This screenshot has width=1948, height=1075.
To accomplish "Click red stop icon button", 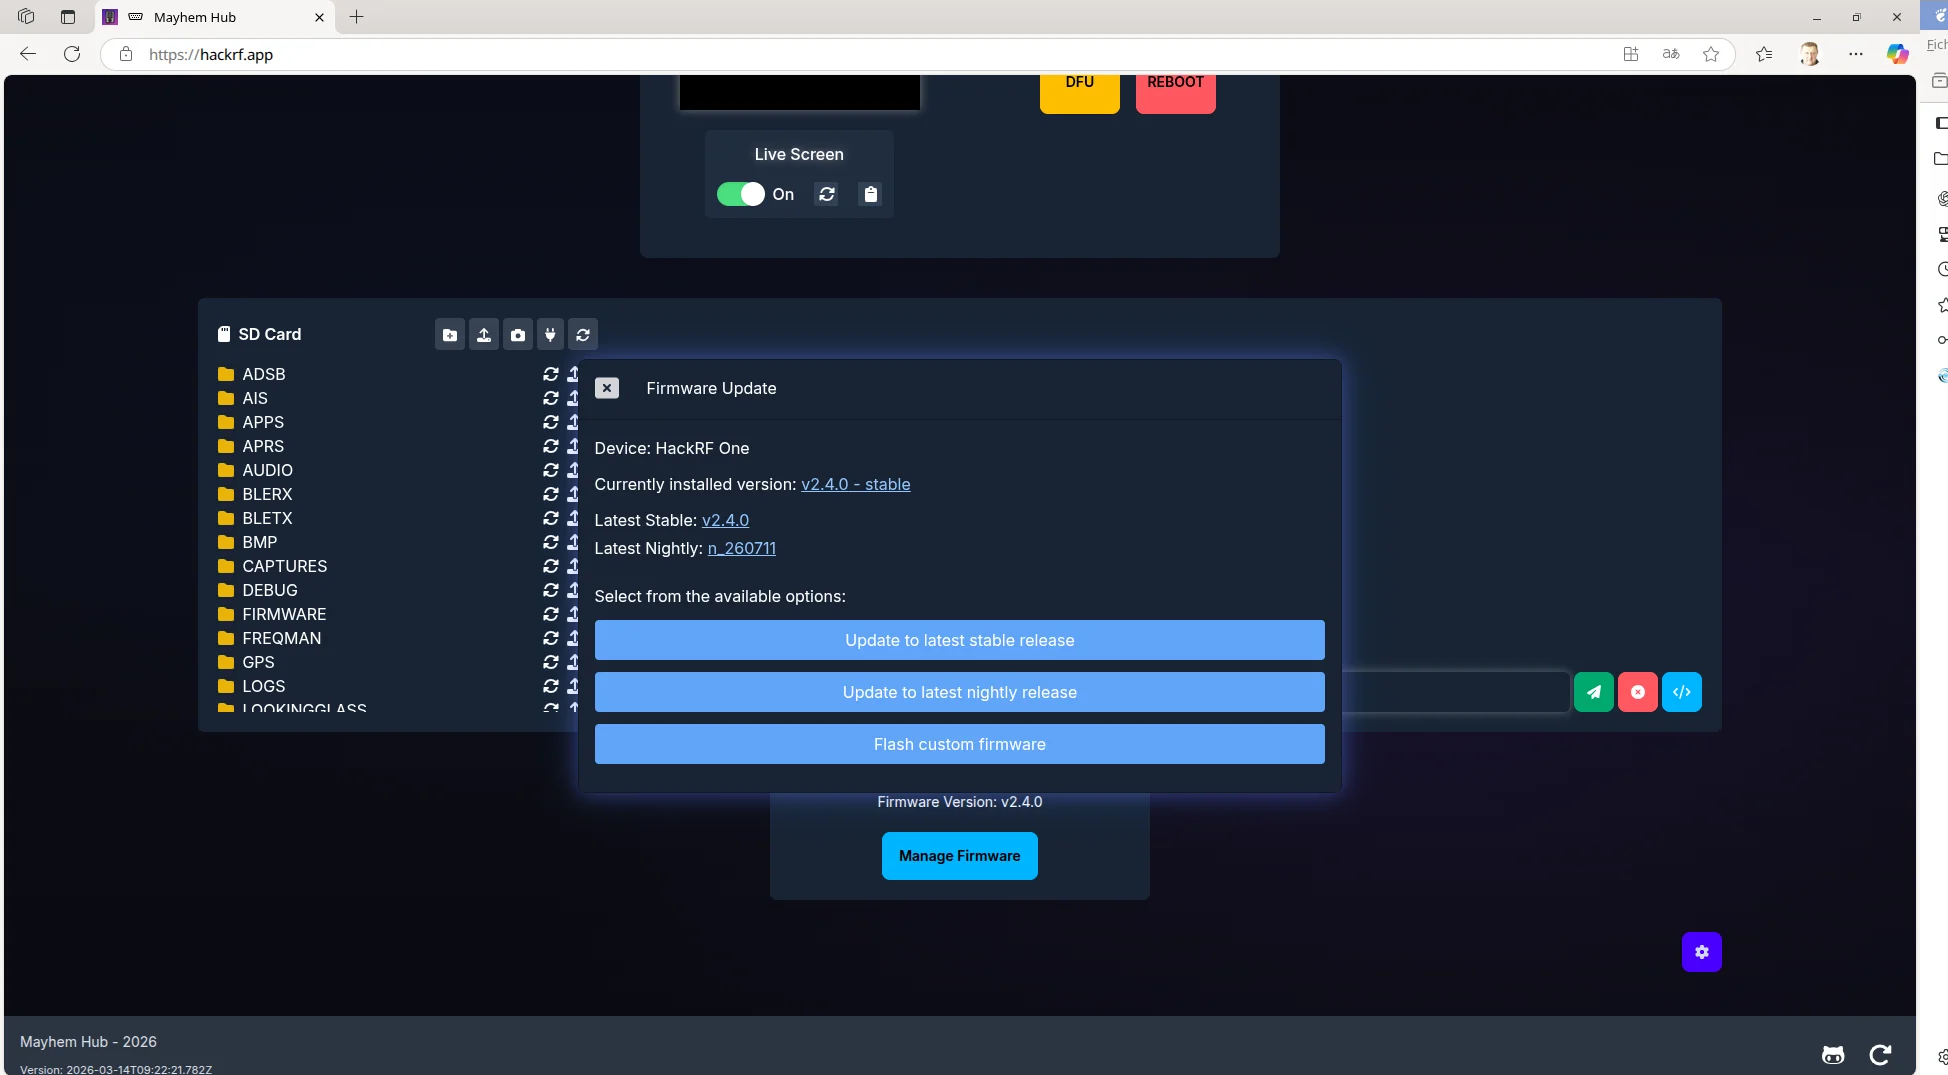I will pyautogui.click(x=1638, y=692).
